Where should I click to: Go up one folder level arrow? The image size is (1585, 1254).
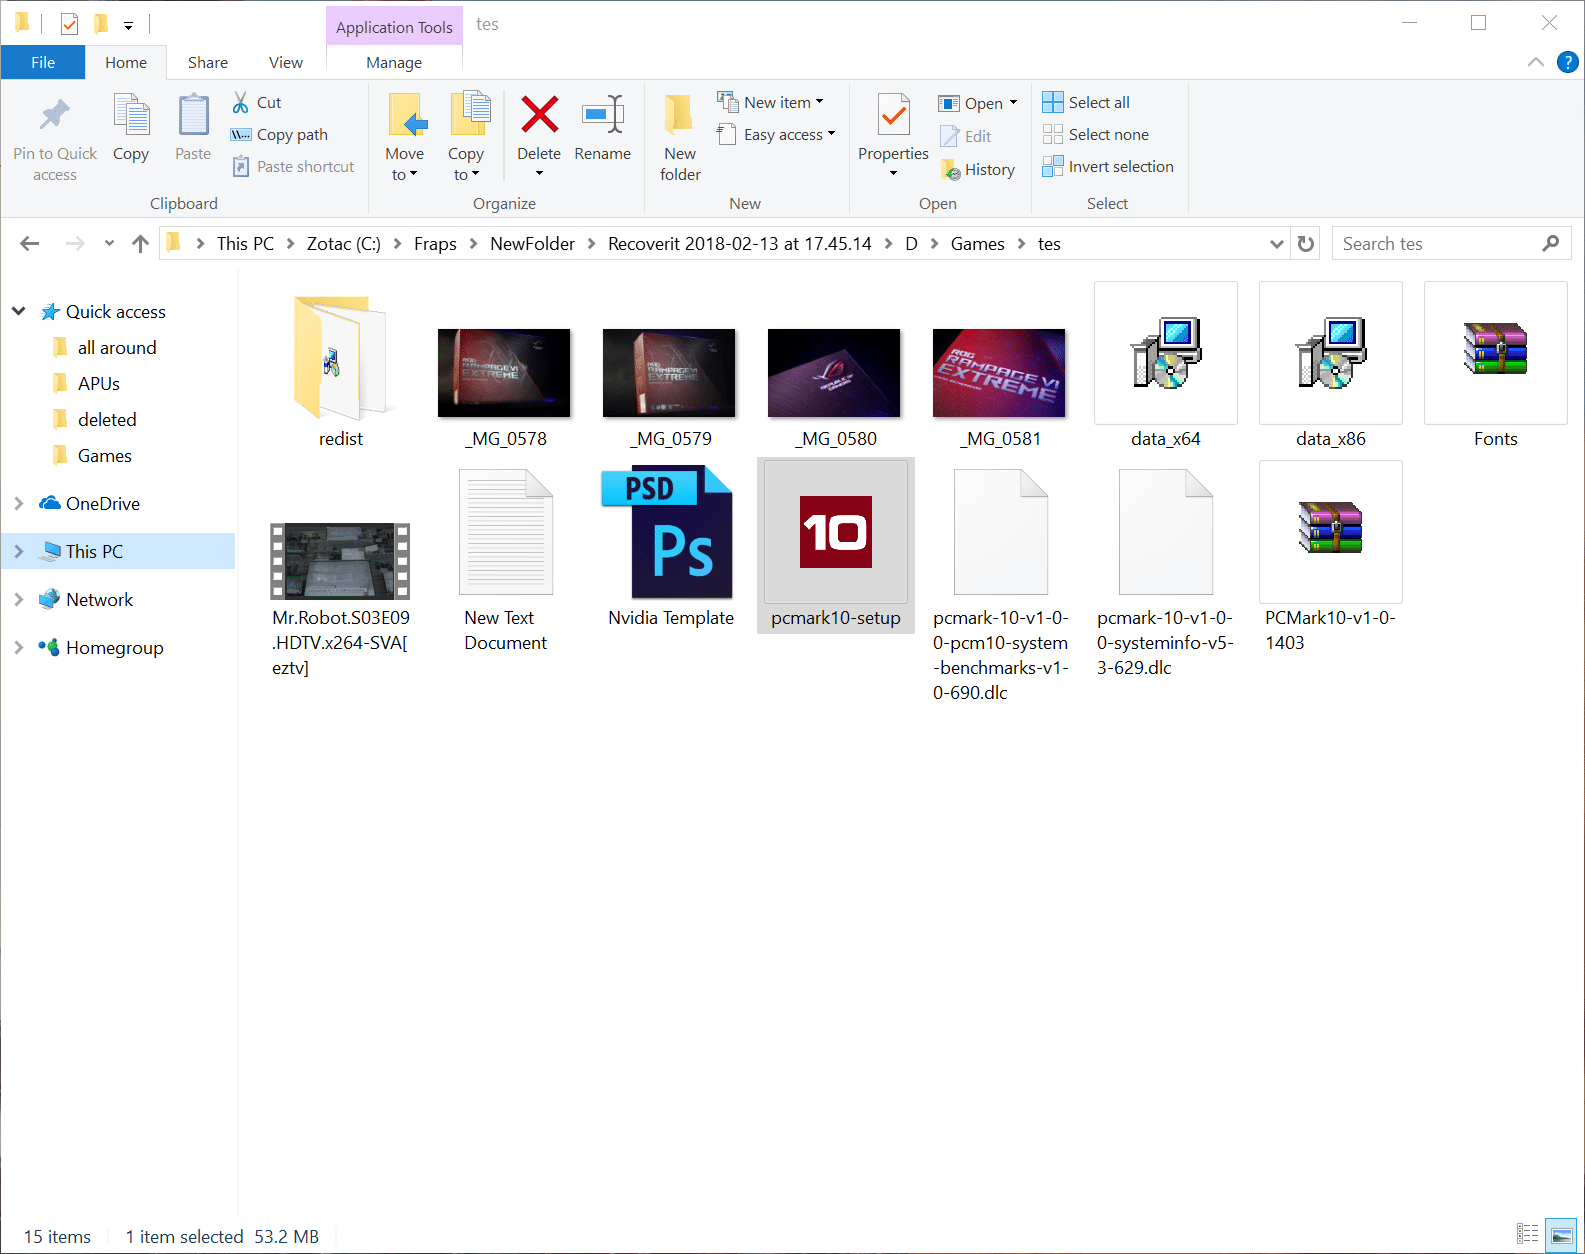(140, 244)
